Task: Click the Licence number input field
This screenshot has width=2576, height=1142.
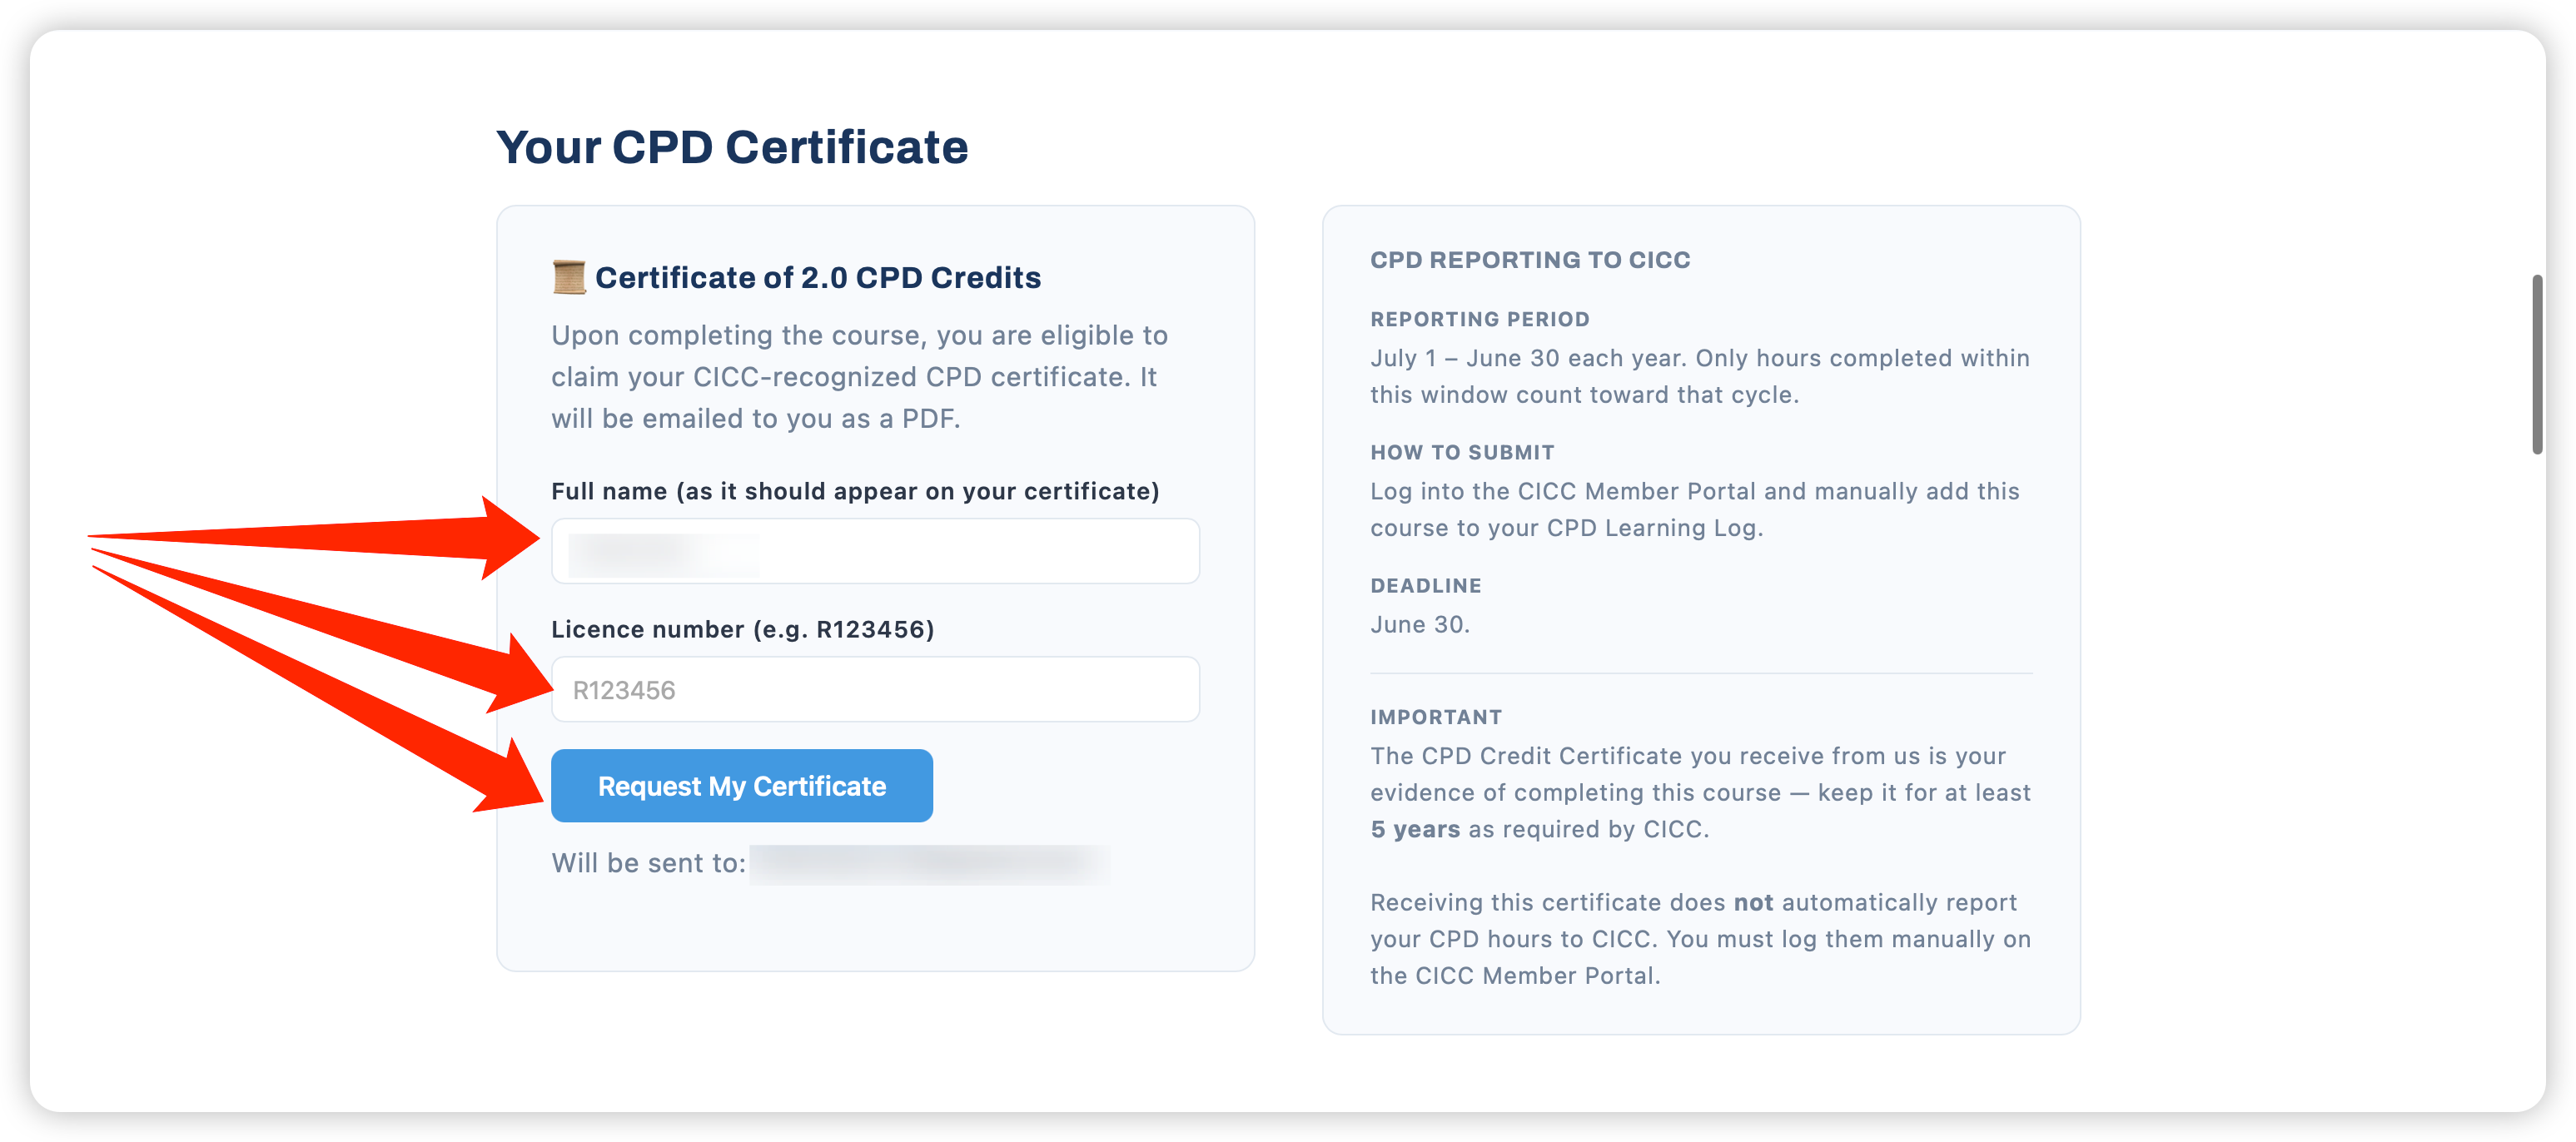Action: click(875, 689)
